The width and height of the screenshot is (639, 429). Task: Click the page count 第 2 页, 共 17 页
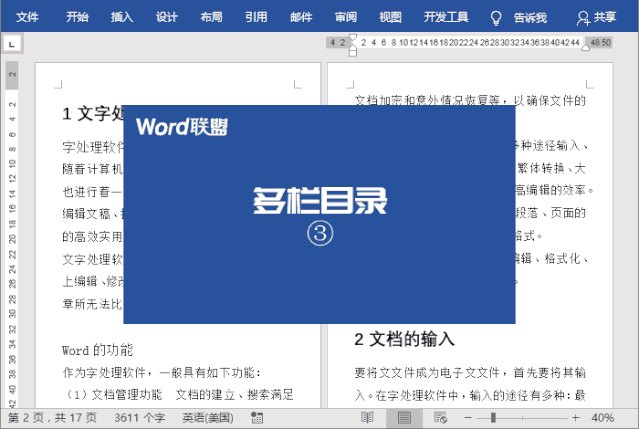pyautogui.click(x=52, y=418)
